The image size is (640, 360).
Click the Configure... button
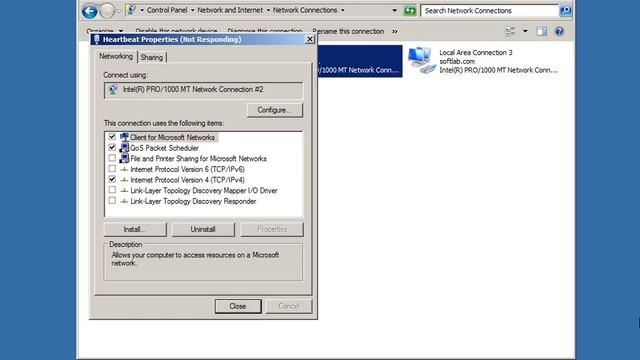[x=274, y=110]
